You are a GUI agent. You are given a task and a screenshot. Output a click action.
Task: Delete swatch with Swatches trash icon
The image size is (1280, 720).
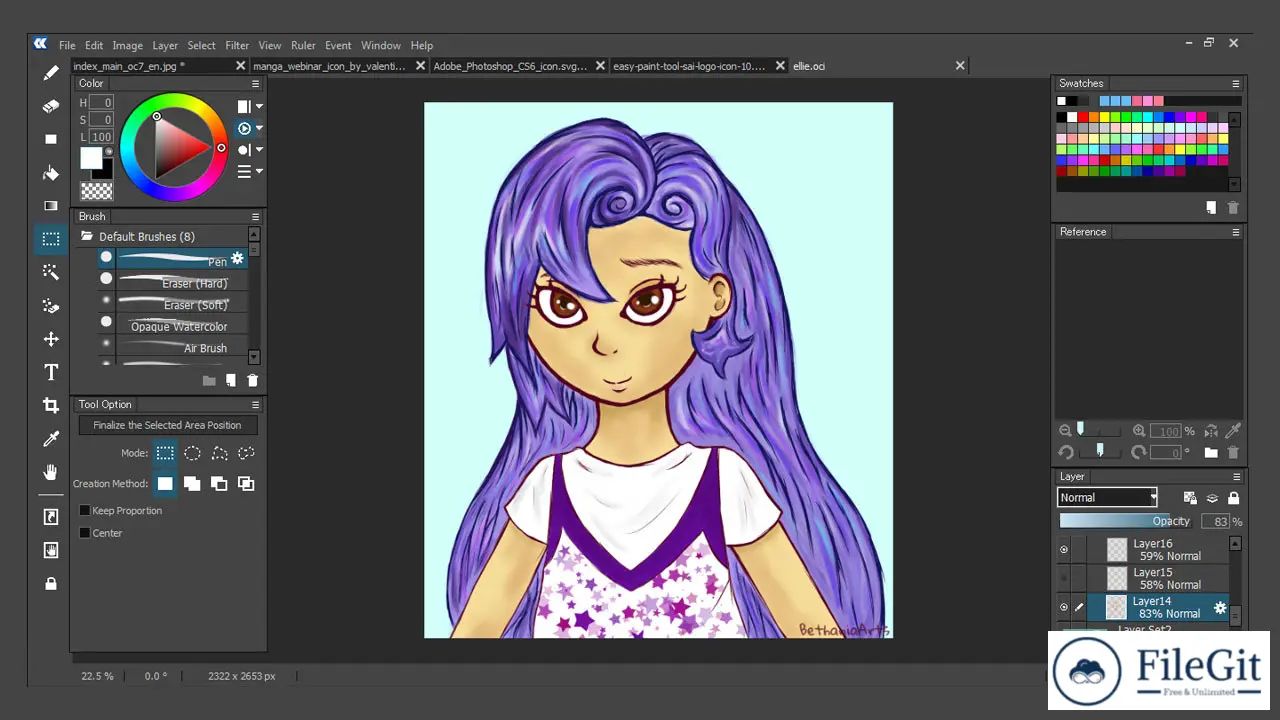[x=1233, y=208]
